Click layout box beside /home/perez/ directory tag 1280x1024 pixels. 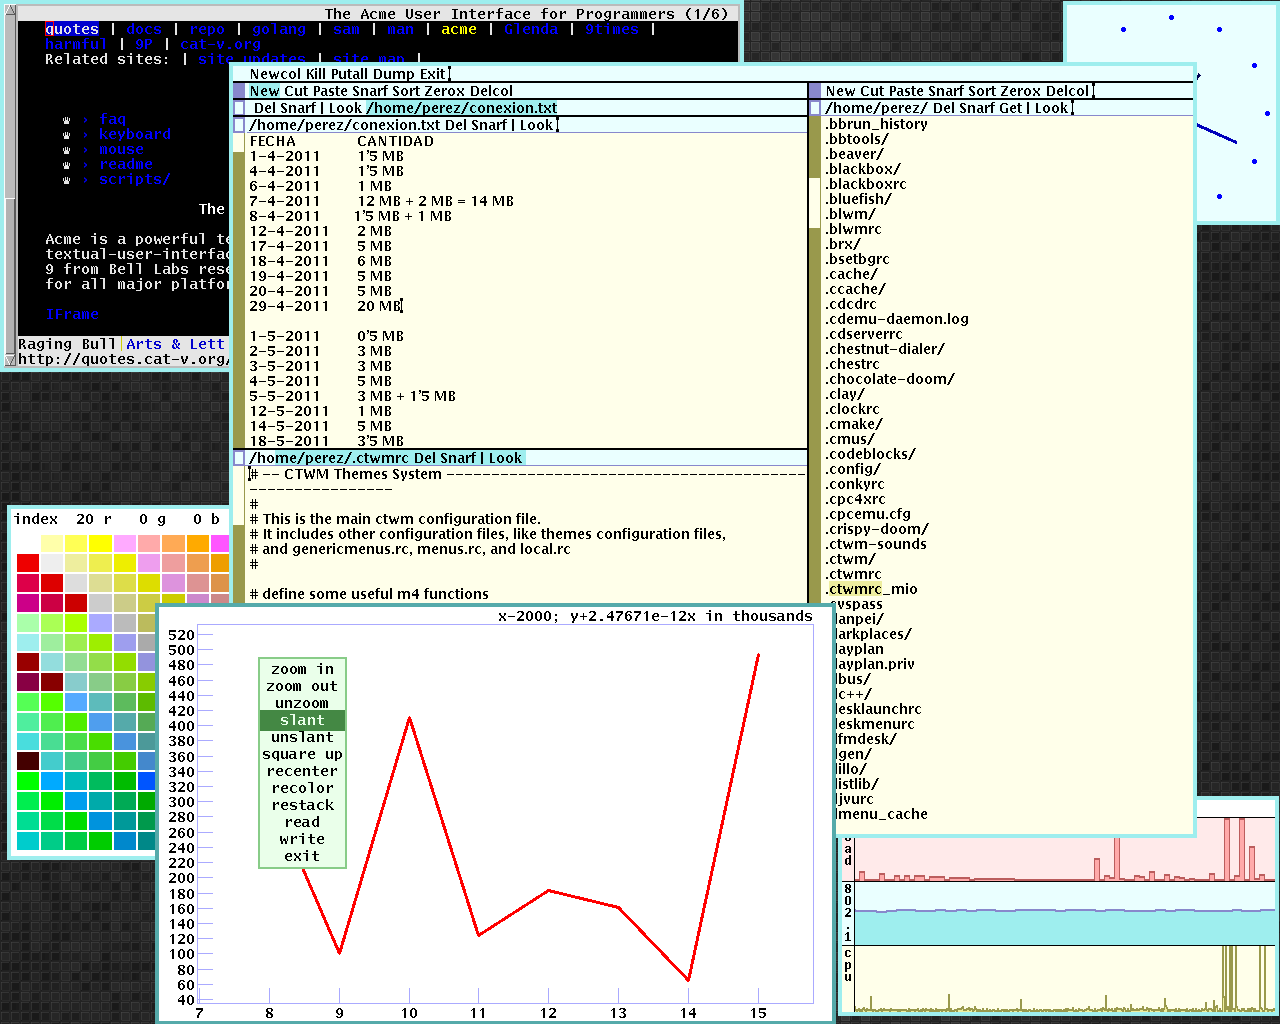815,108
